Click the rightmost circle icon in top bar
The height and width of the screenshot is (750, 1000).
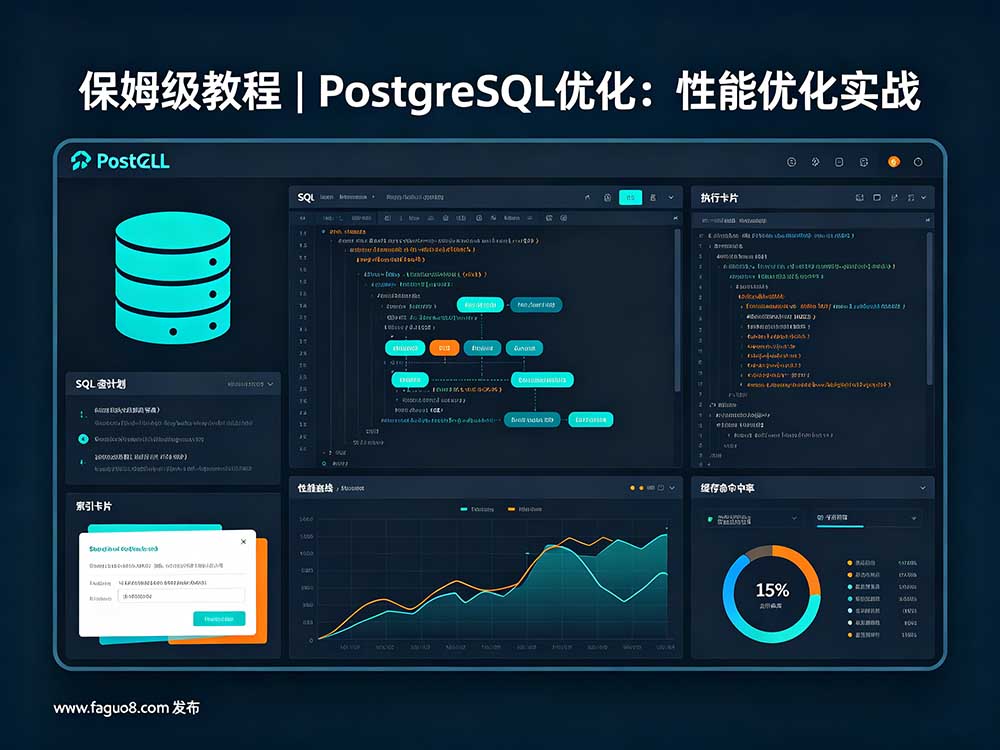918,162
